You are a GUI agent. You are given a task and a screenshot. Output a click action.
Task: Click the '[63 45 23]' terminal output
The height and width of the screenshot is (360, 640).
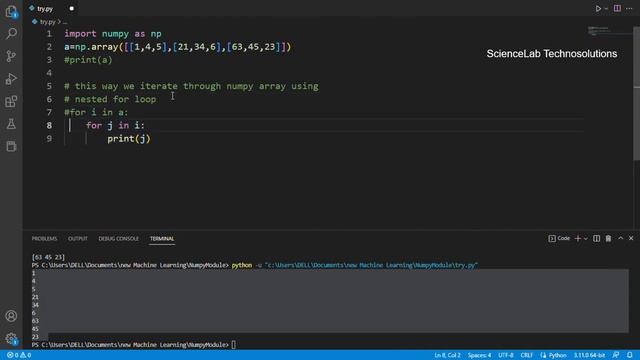48,257
